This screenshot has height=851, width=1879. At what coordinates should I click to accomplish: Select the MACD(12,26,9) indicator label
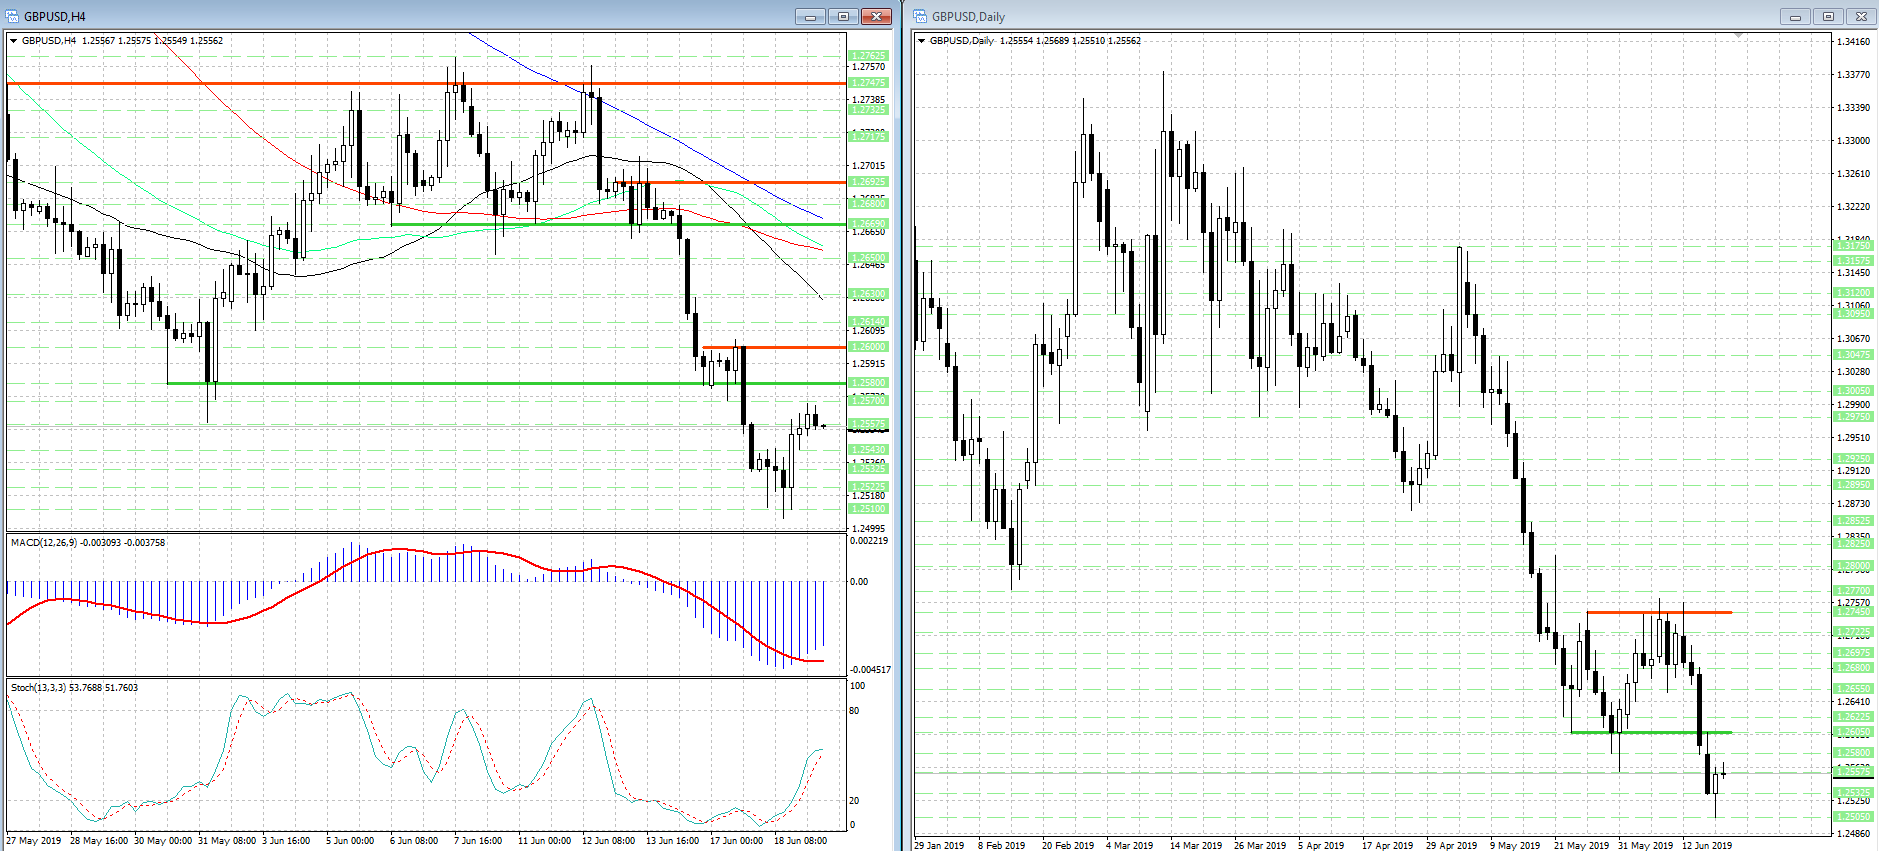(x=88, y=542)
